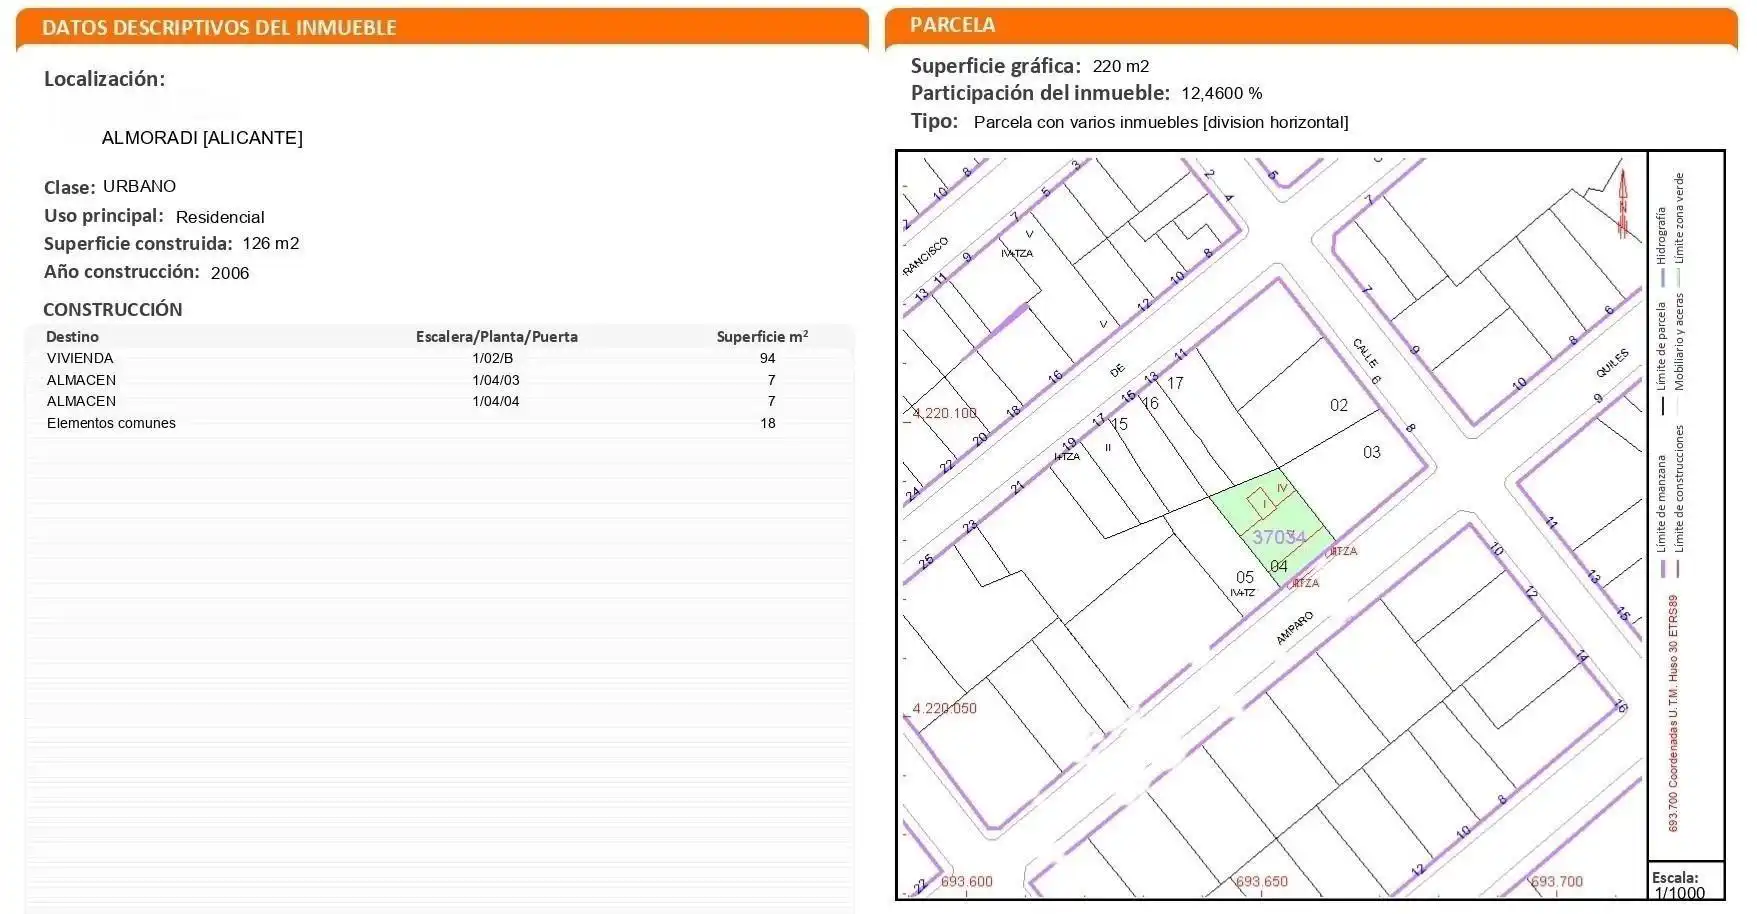
Task: Select the '4.220.050' coordinate label
Action: pyautogui.click(x=944, y=708)
